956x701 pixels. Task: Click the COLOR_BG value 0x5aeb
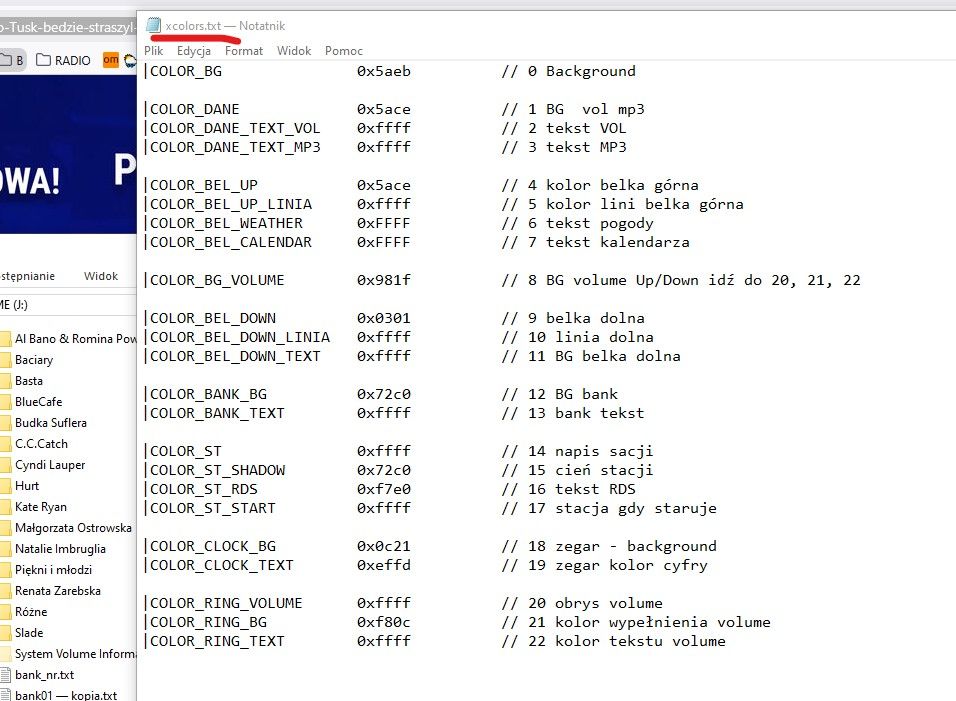(x=383, y=71)
